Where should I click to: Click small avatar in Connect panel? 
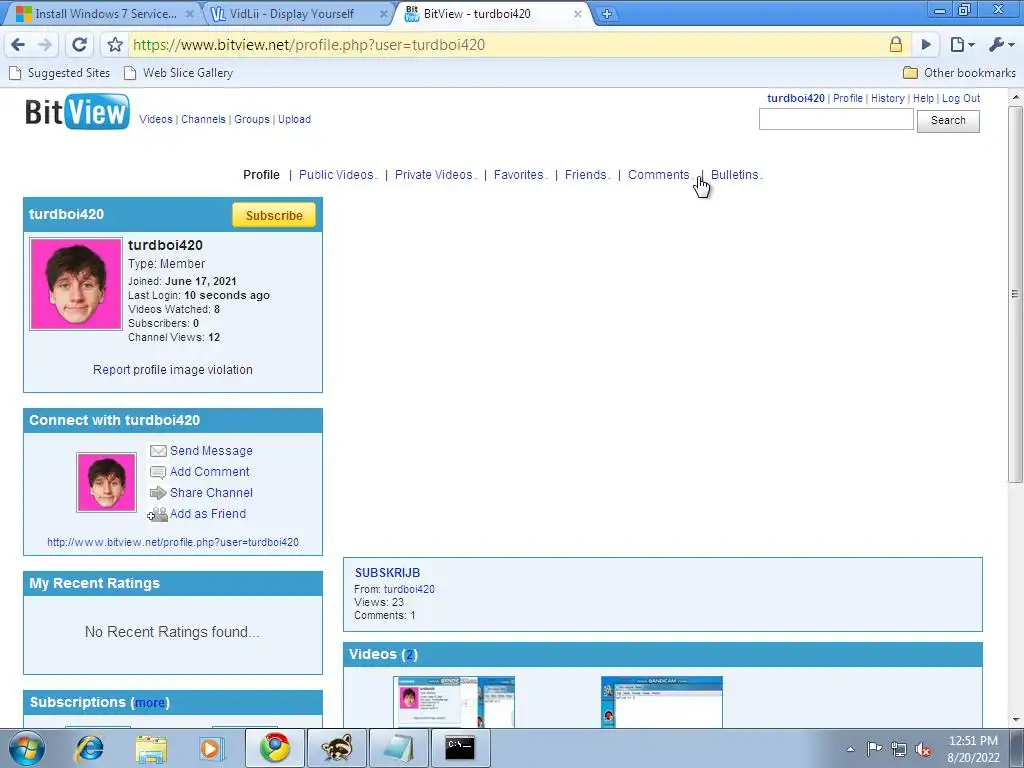coord(106,483)
